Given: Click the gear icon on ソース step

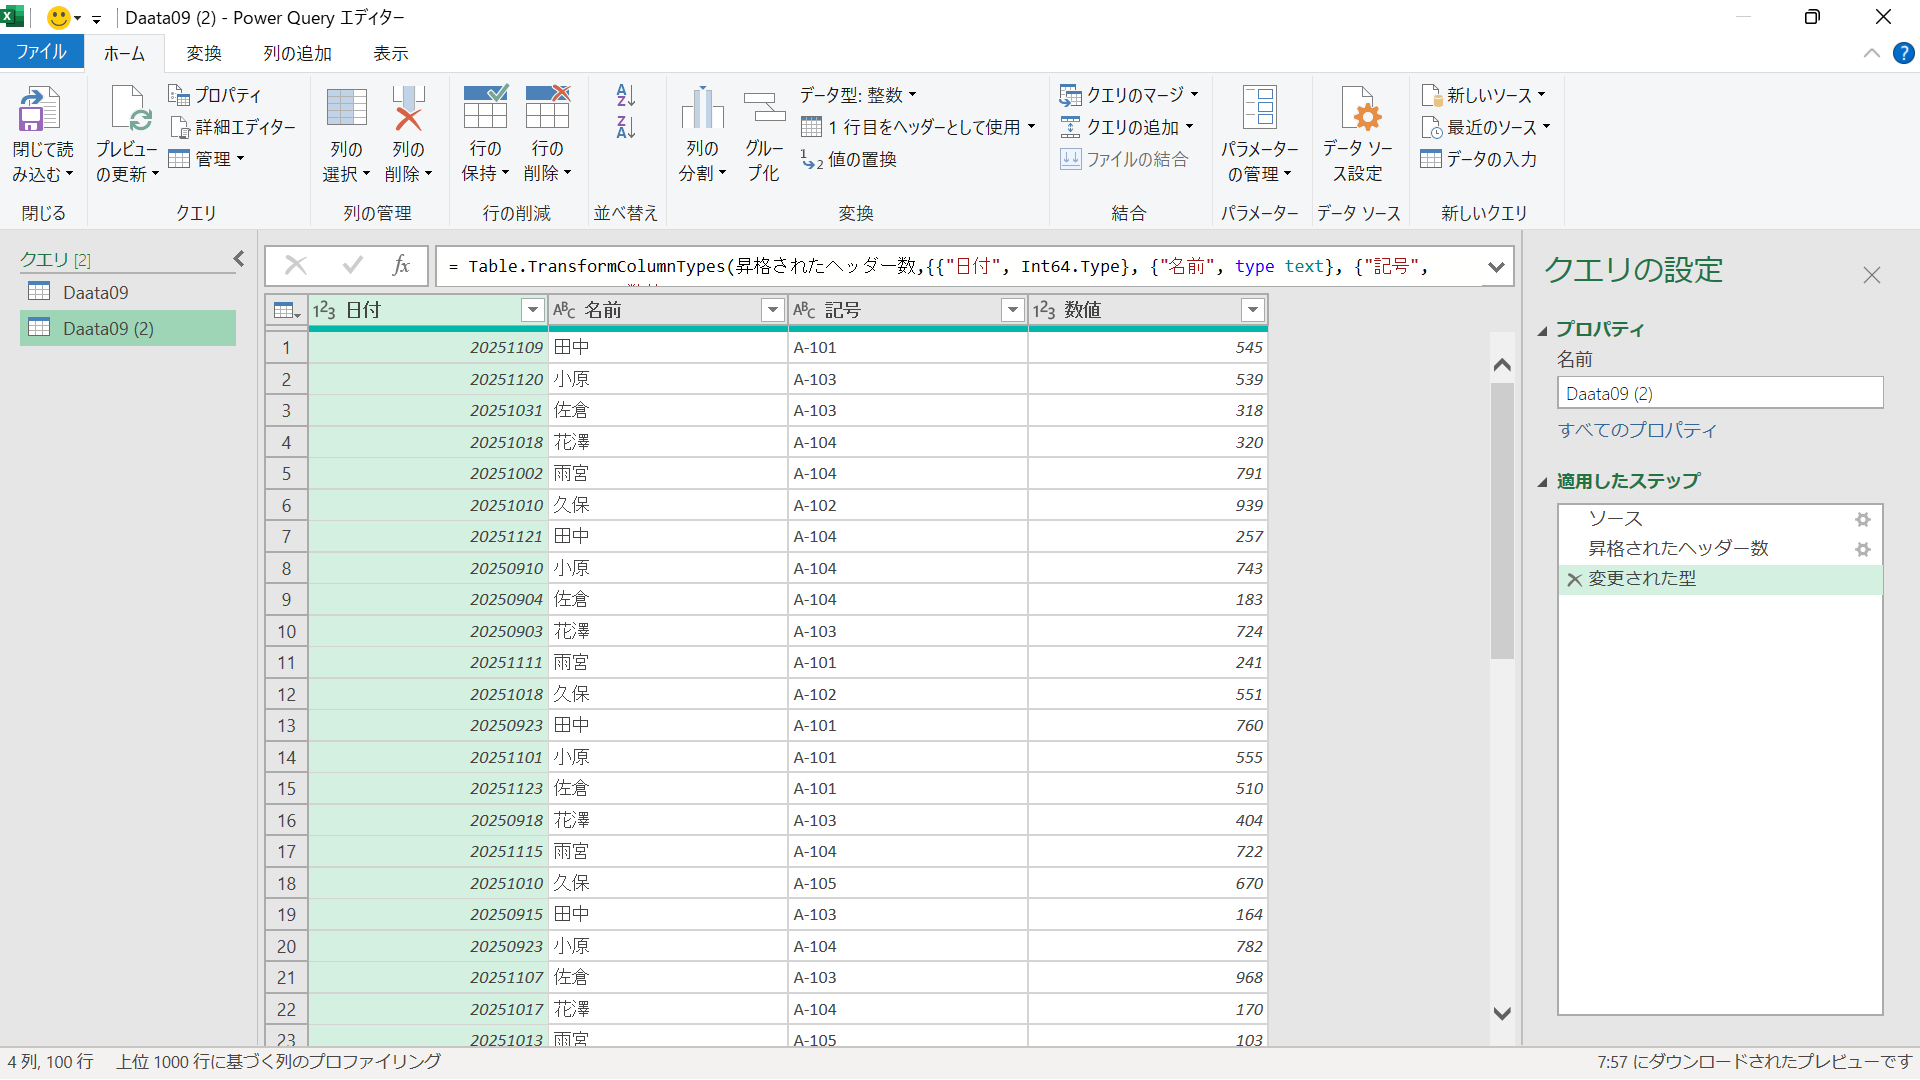Looking at the screenshot, I should (x=1862, y=520).
